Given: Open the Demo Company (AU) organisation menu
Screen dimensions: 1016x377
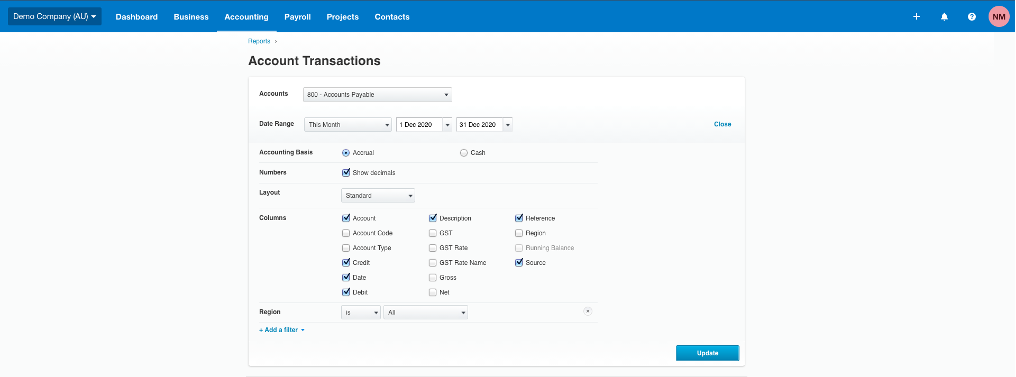Looking at the screenshot, I should pos(54,16).
